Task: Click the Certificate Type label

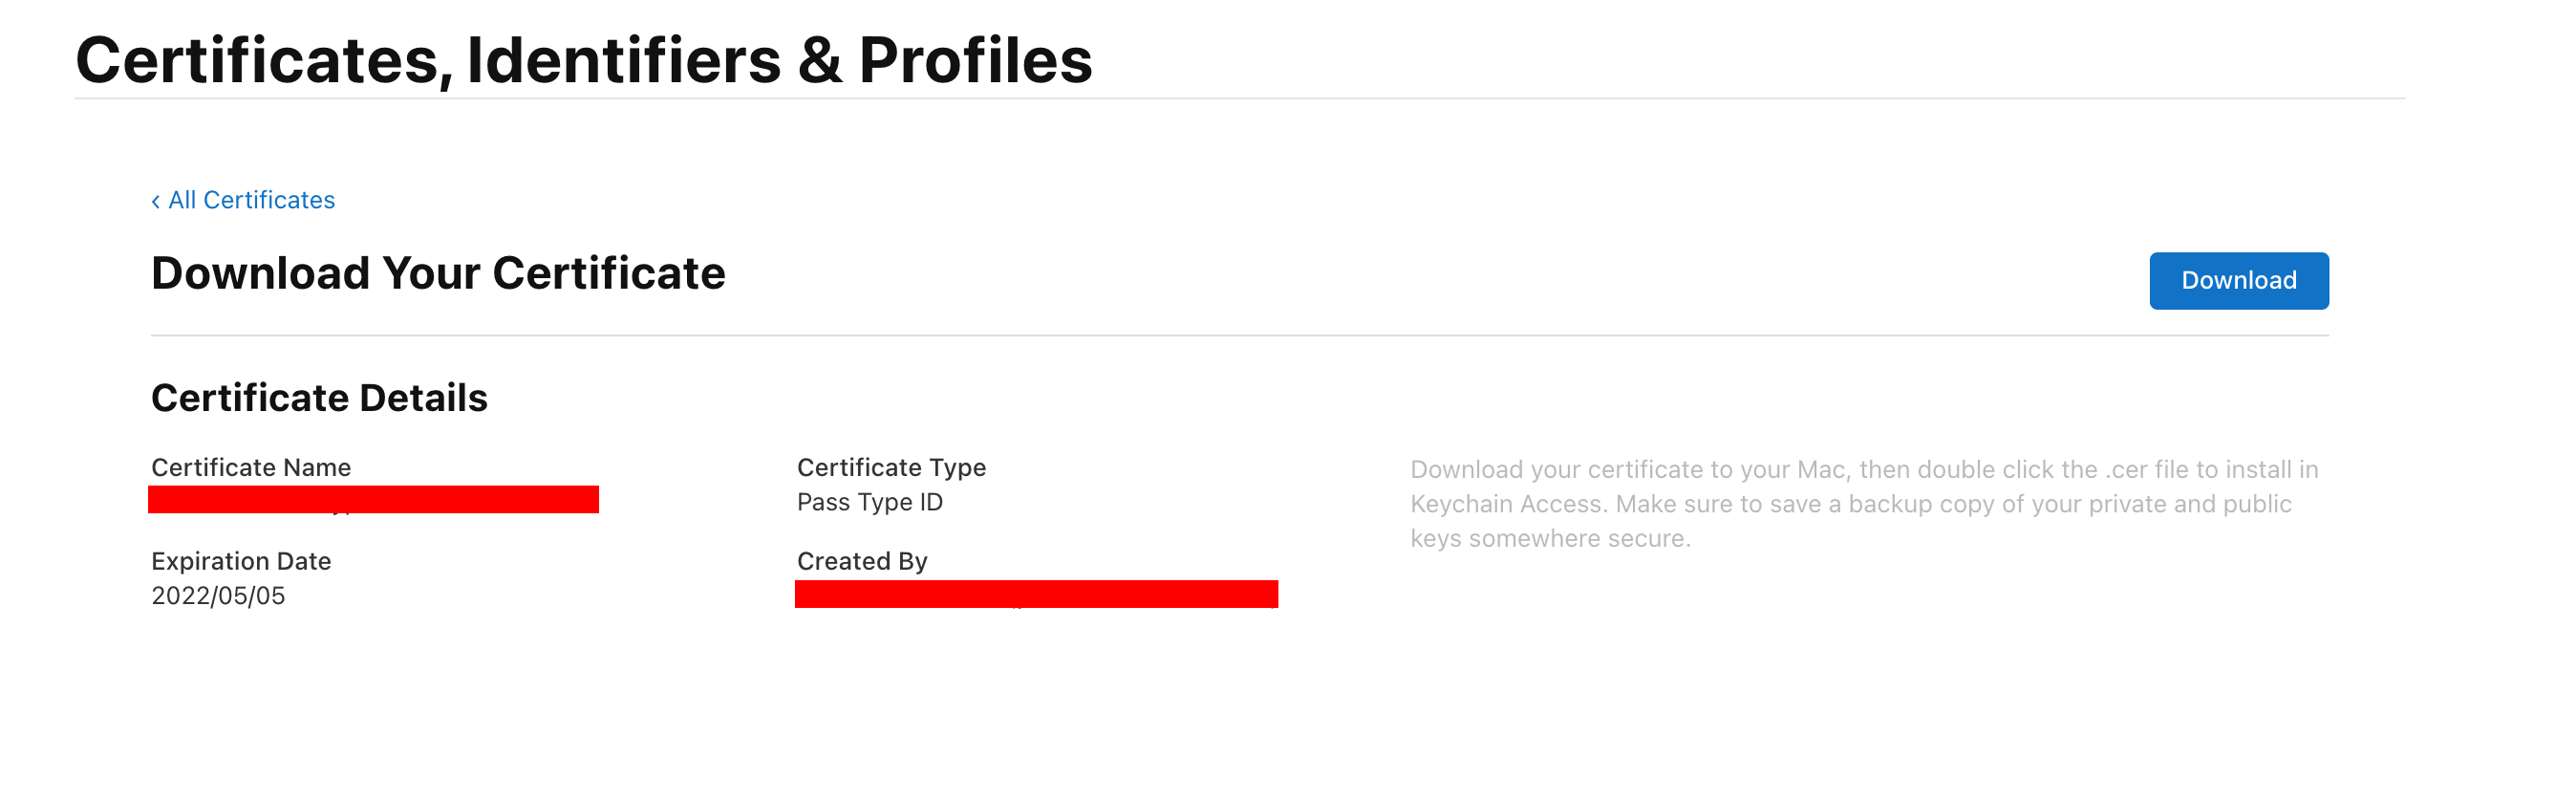Action: point(891,467)
